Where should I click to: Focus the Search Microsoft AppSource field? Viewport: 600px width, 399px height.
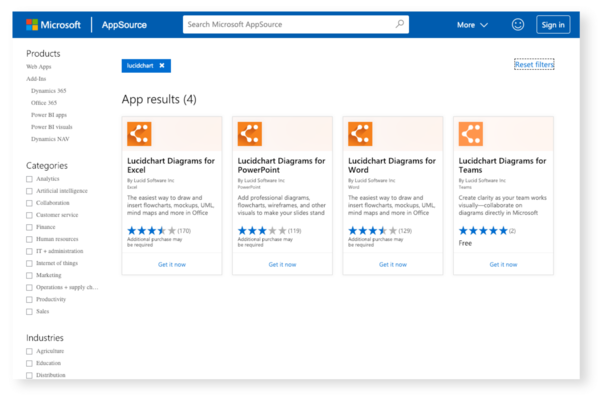click(295, 24)
